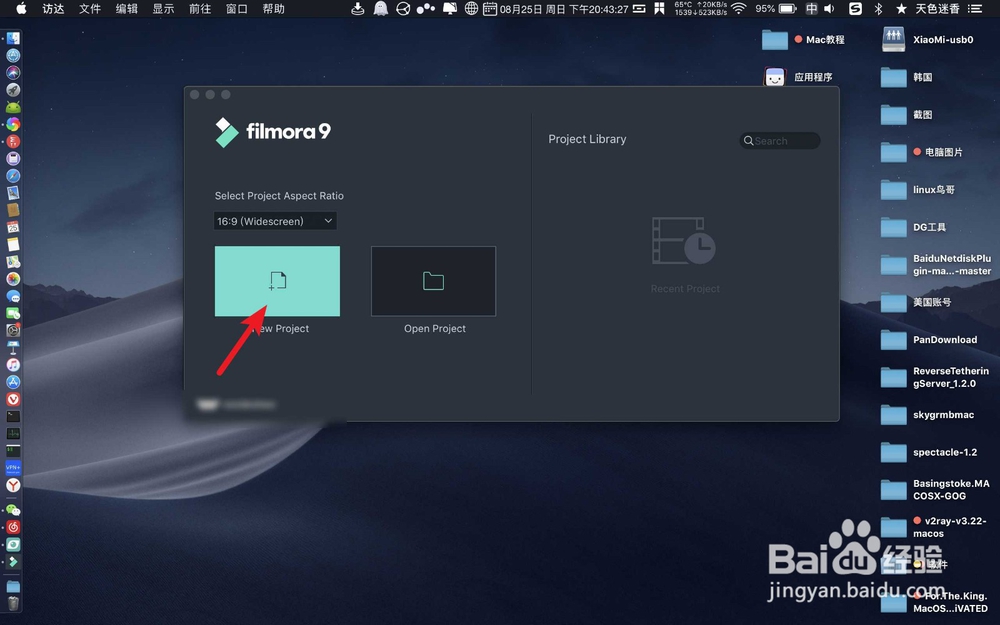Select the 应用程序 desktop shortcut
The height and width of the screenshot is (625, 1000).
pos(798,77)
